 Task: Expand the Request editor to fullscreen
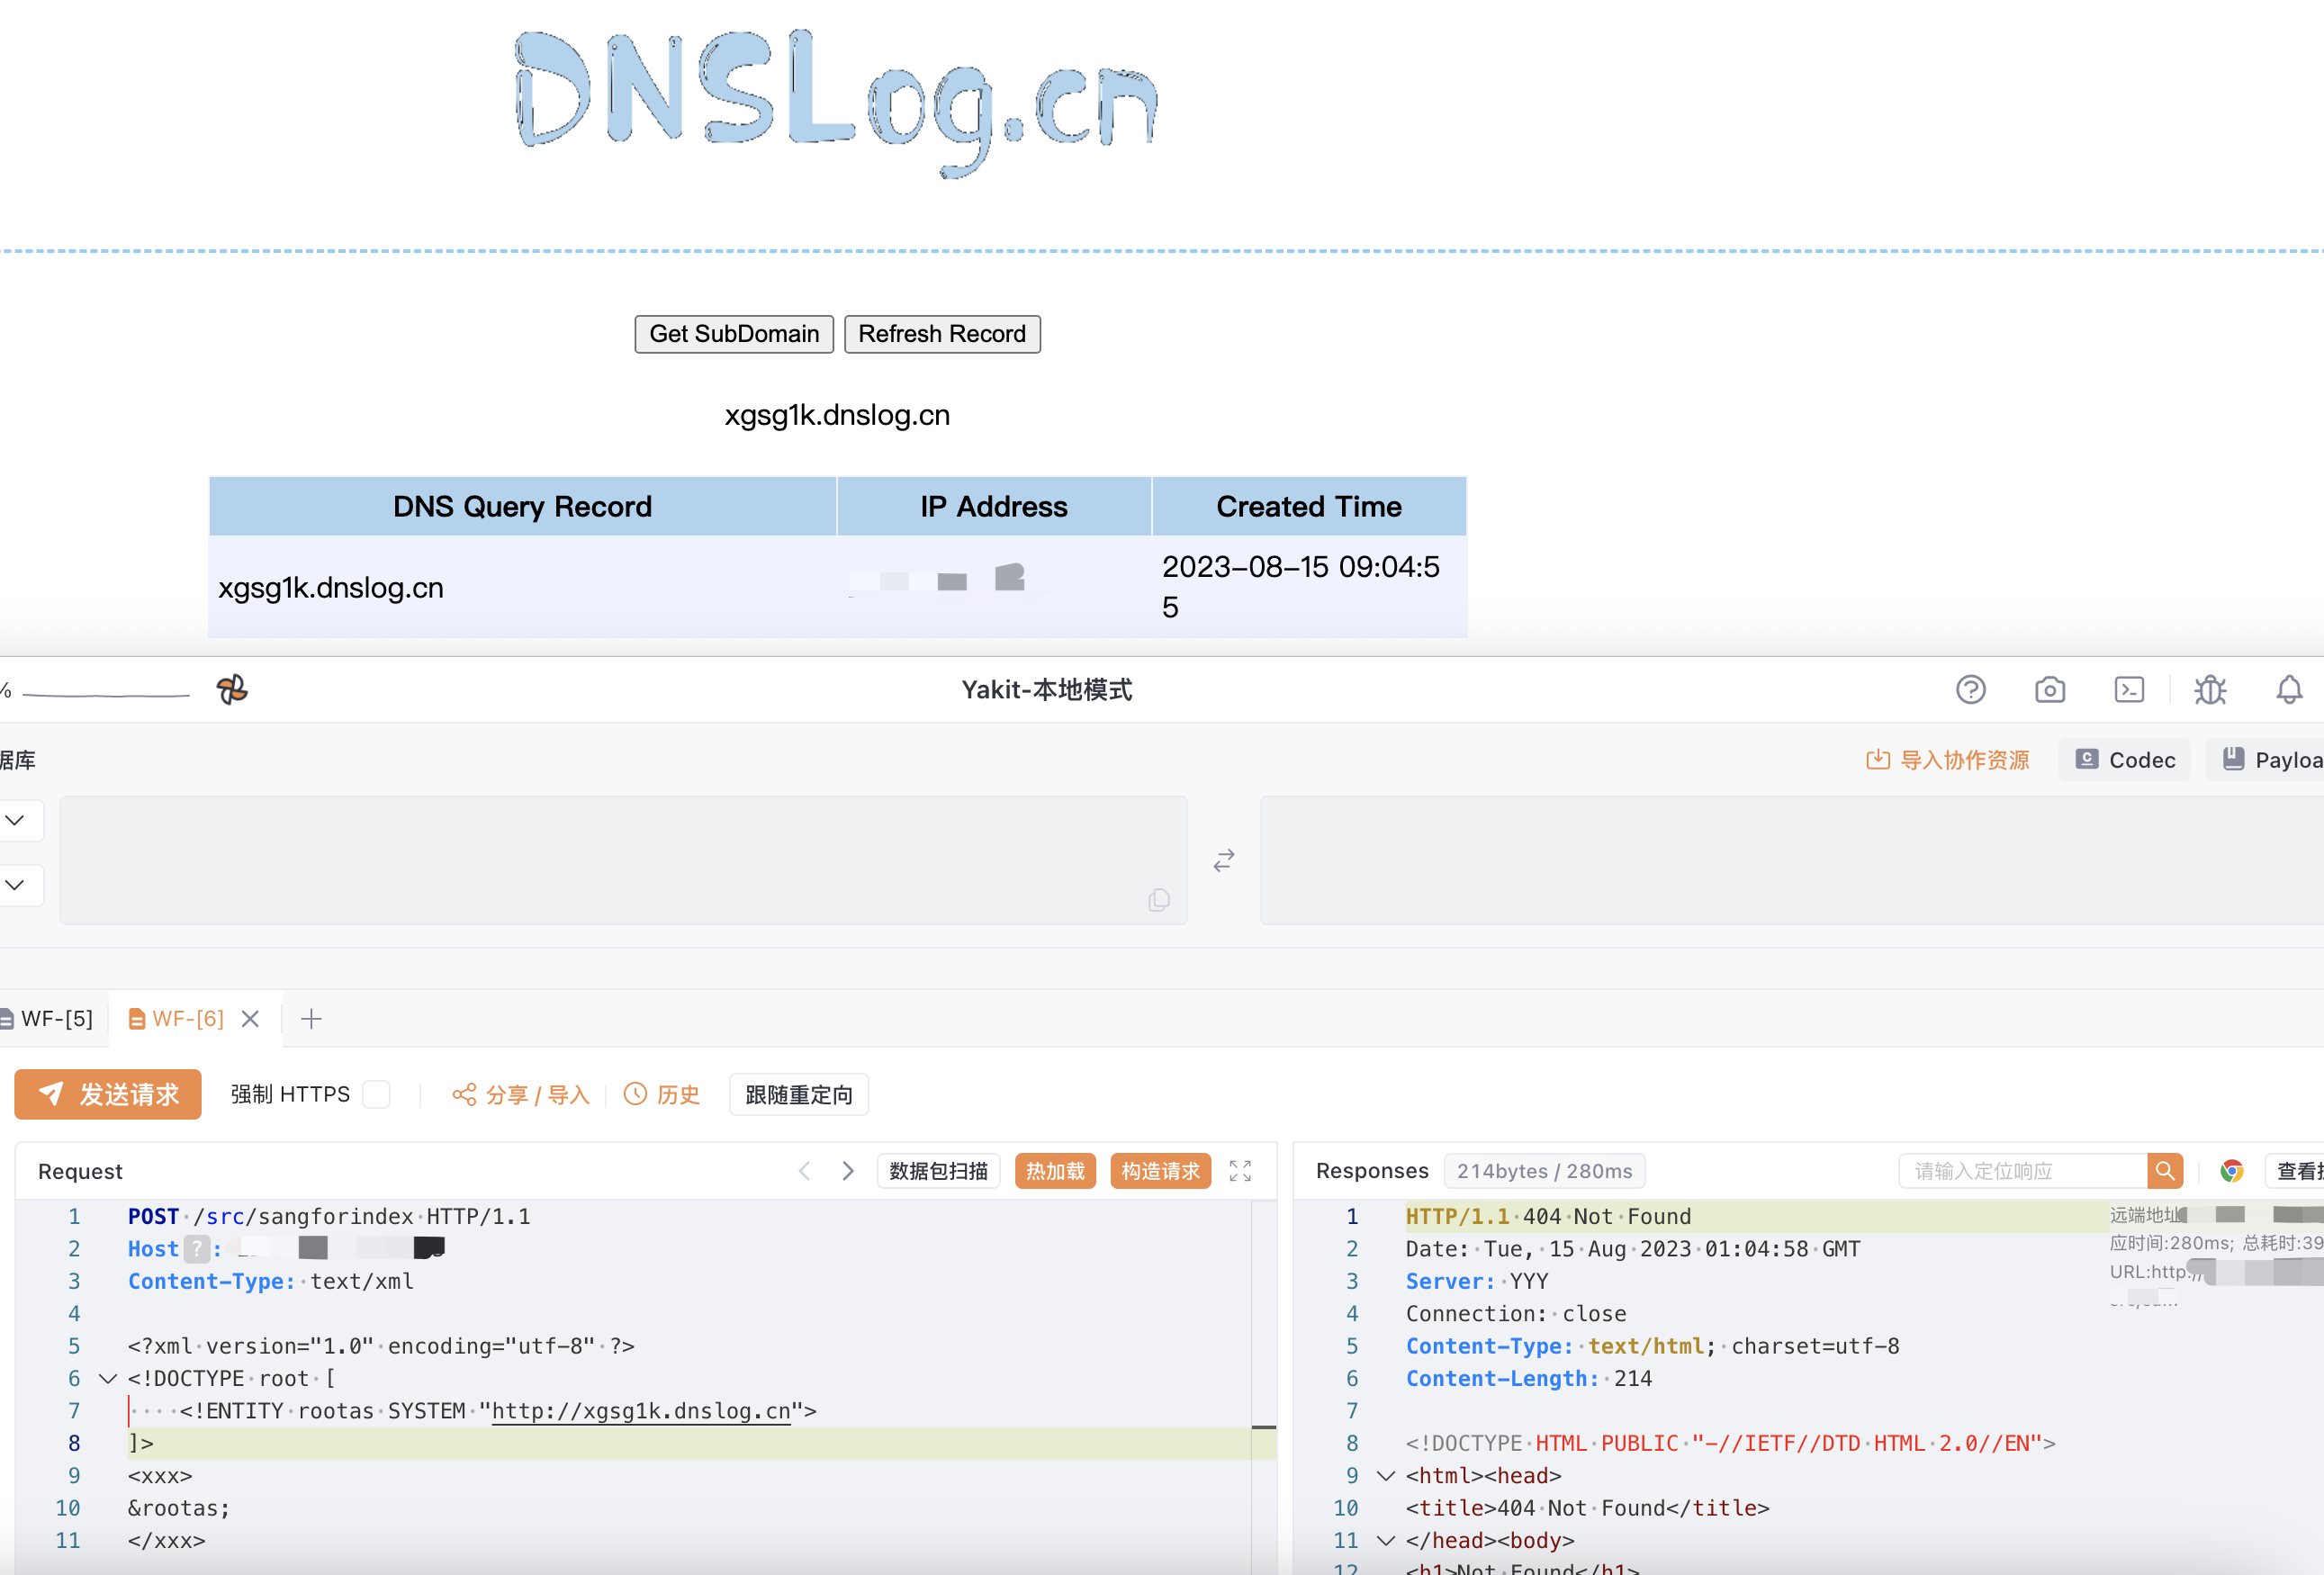(x=1240, y=1171)
